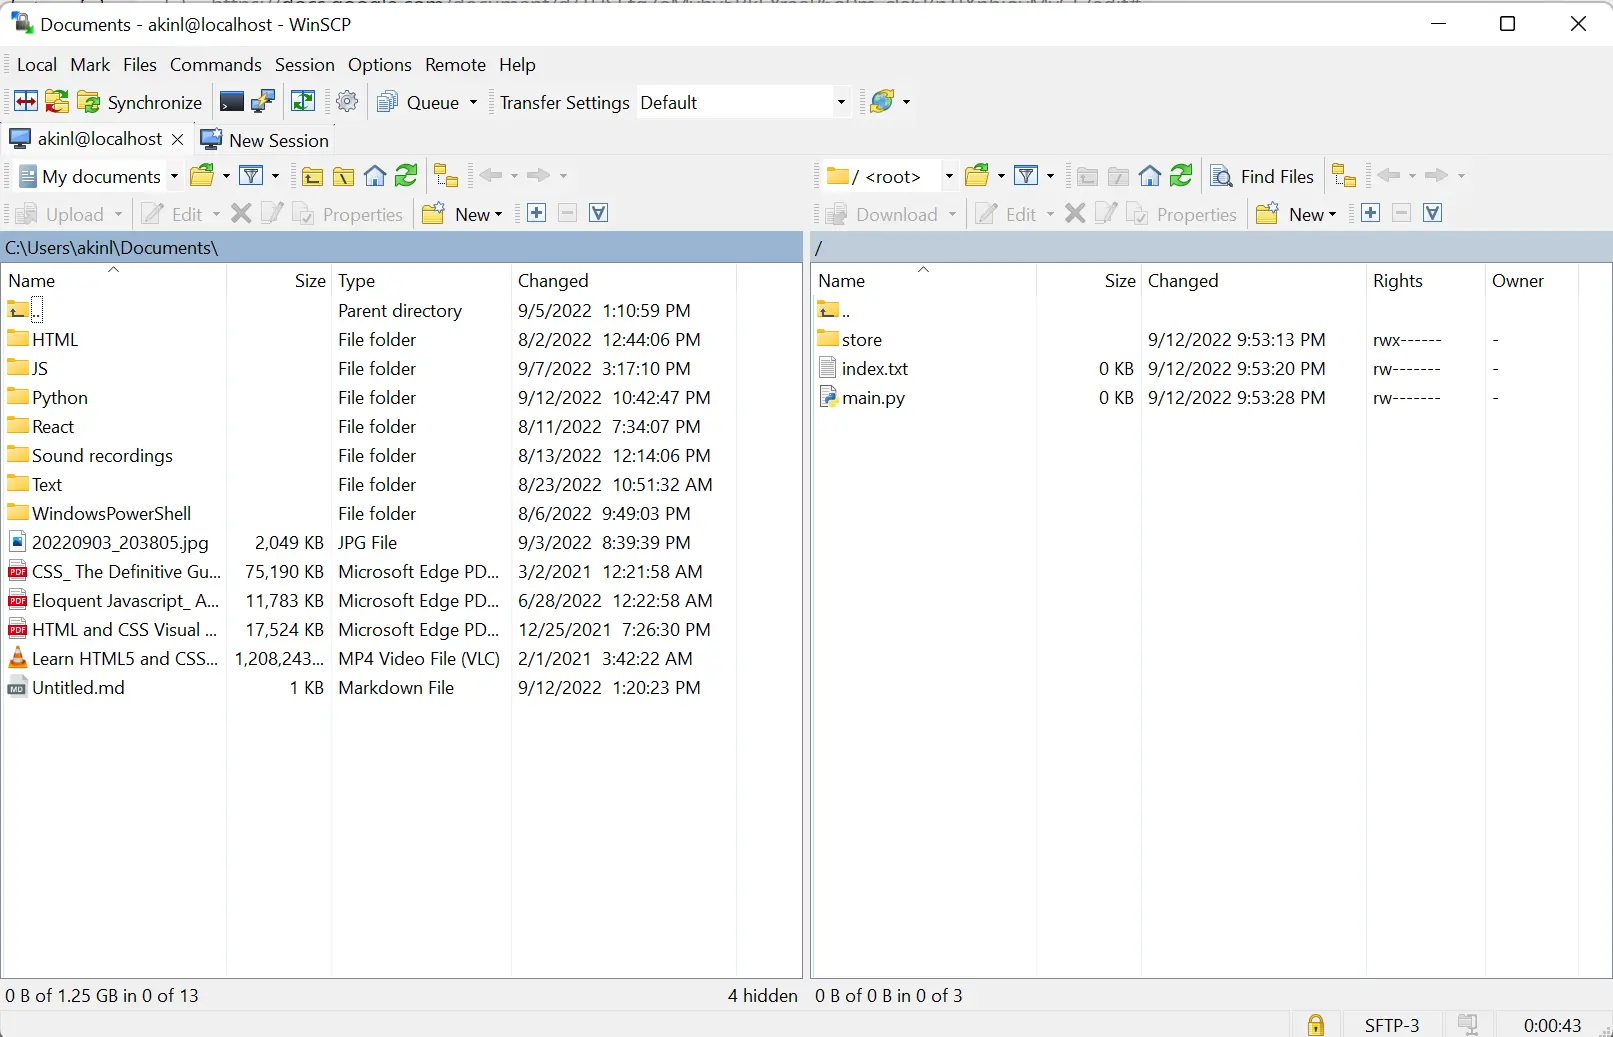Toggle the remote directory tree icon
Image resolution: width=1613 pixels, height=1037 pixels.
(1345, 176)
